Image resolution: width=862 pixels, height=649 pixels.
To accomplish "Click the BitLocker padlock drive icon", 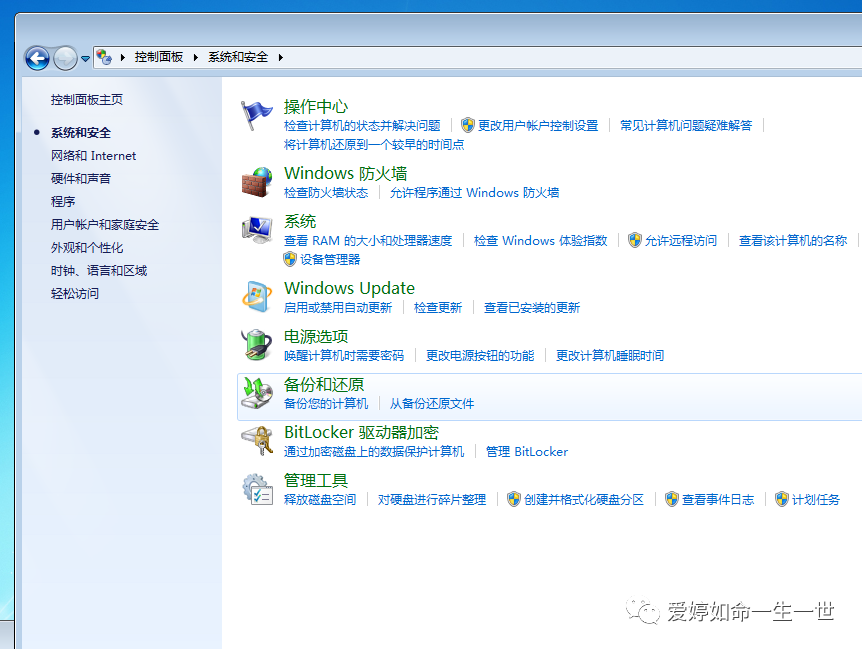I will pos(257,441).
